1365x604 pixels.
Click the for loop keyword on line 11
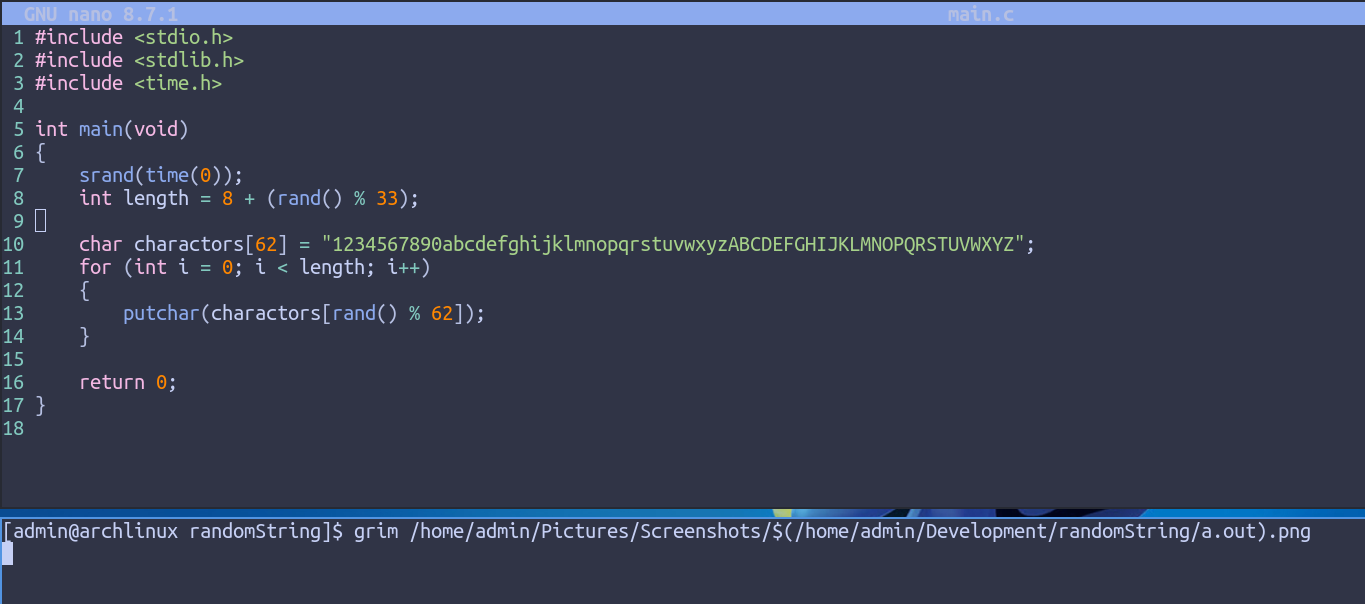coord(95,267)
